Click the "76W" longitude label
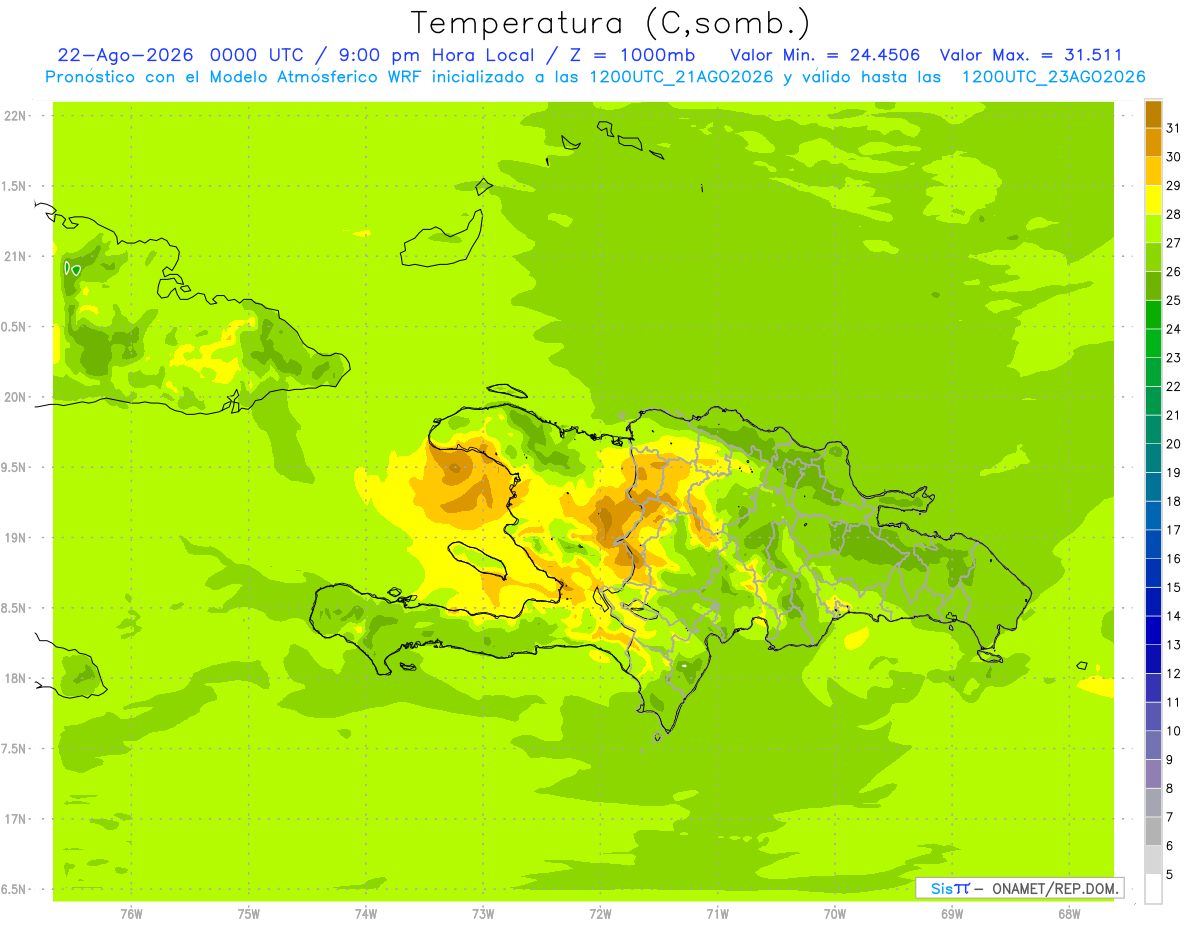 tap(131, 914)
